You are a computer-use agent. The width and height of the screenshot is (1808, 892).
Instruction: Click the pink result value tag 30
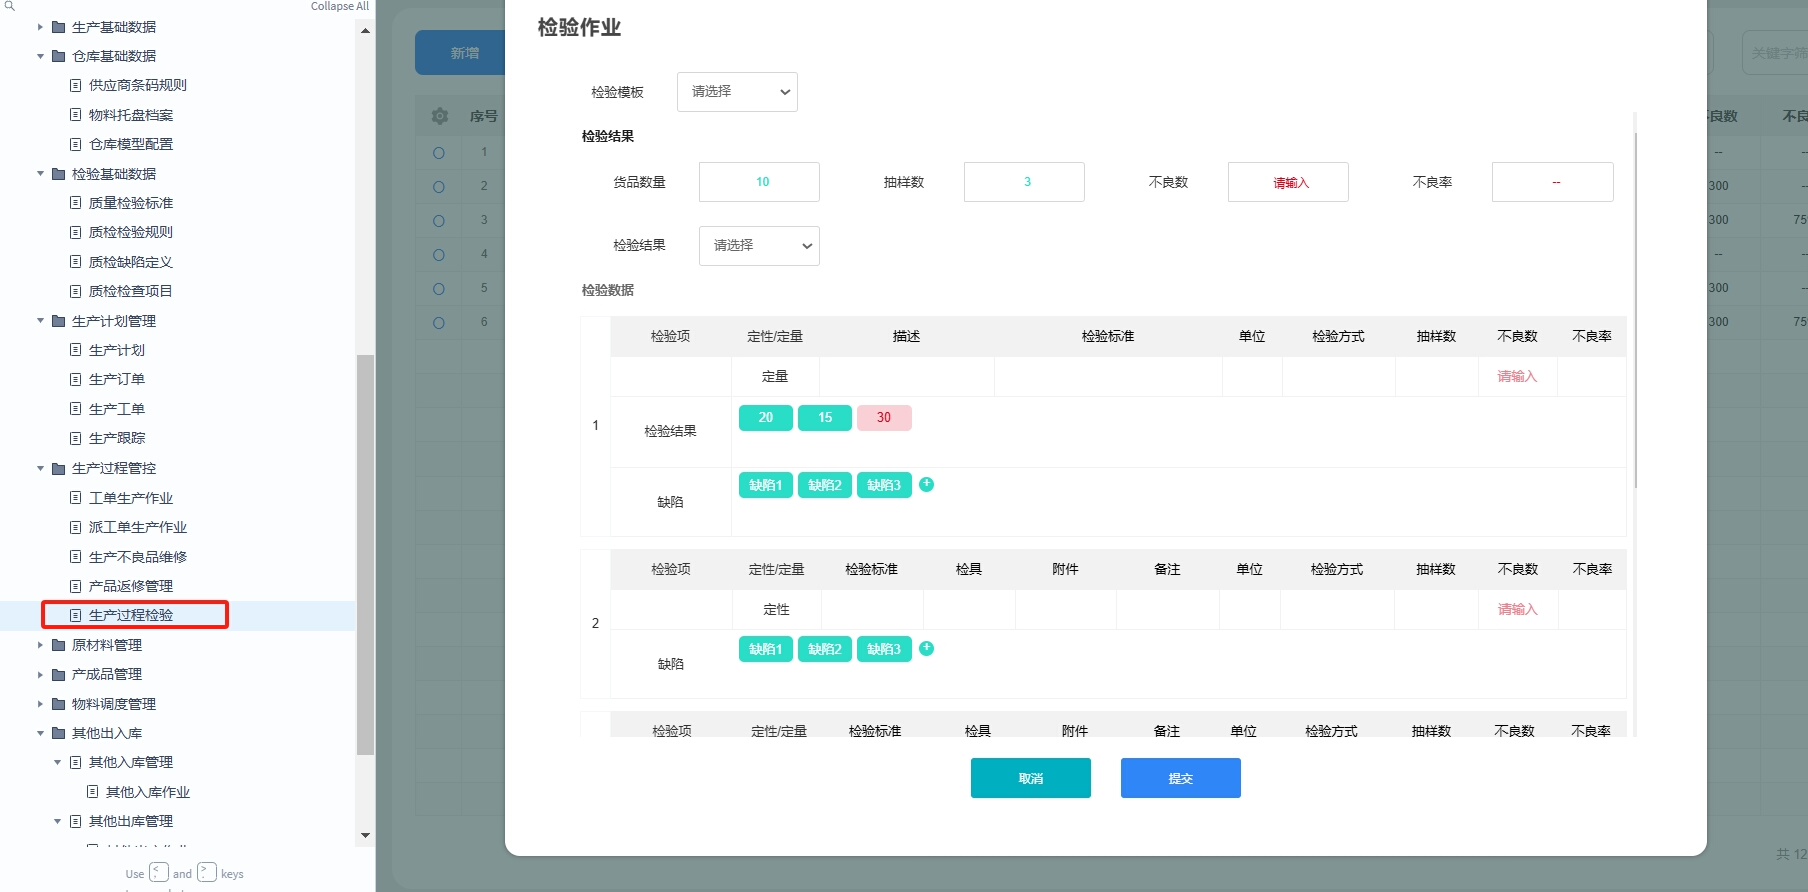pyautogui.click(x=884, y=418)
